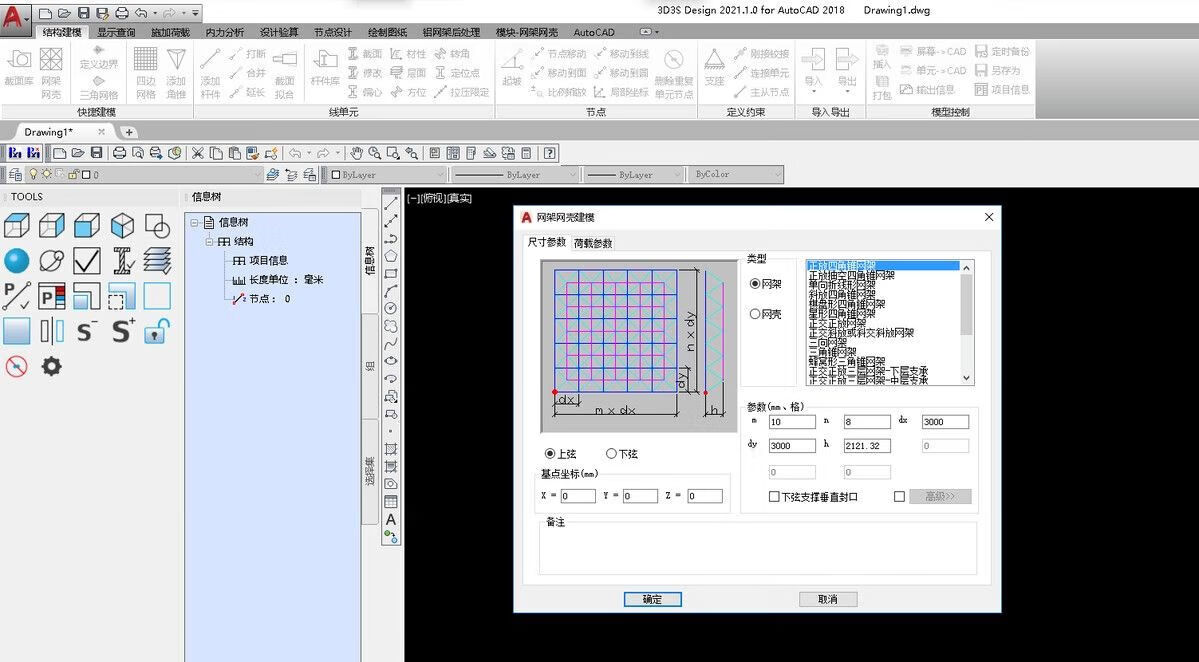
Task: Click the I-beam section icon in TOOLS
Action: (123, 261)
